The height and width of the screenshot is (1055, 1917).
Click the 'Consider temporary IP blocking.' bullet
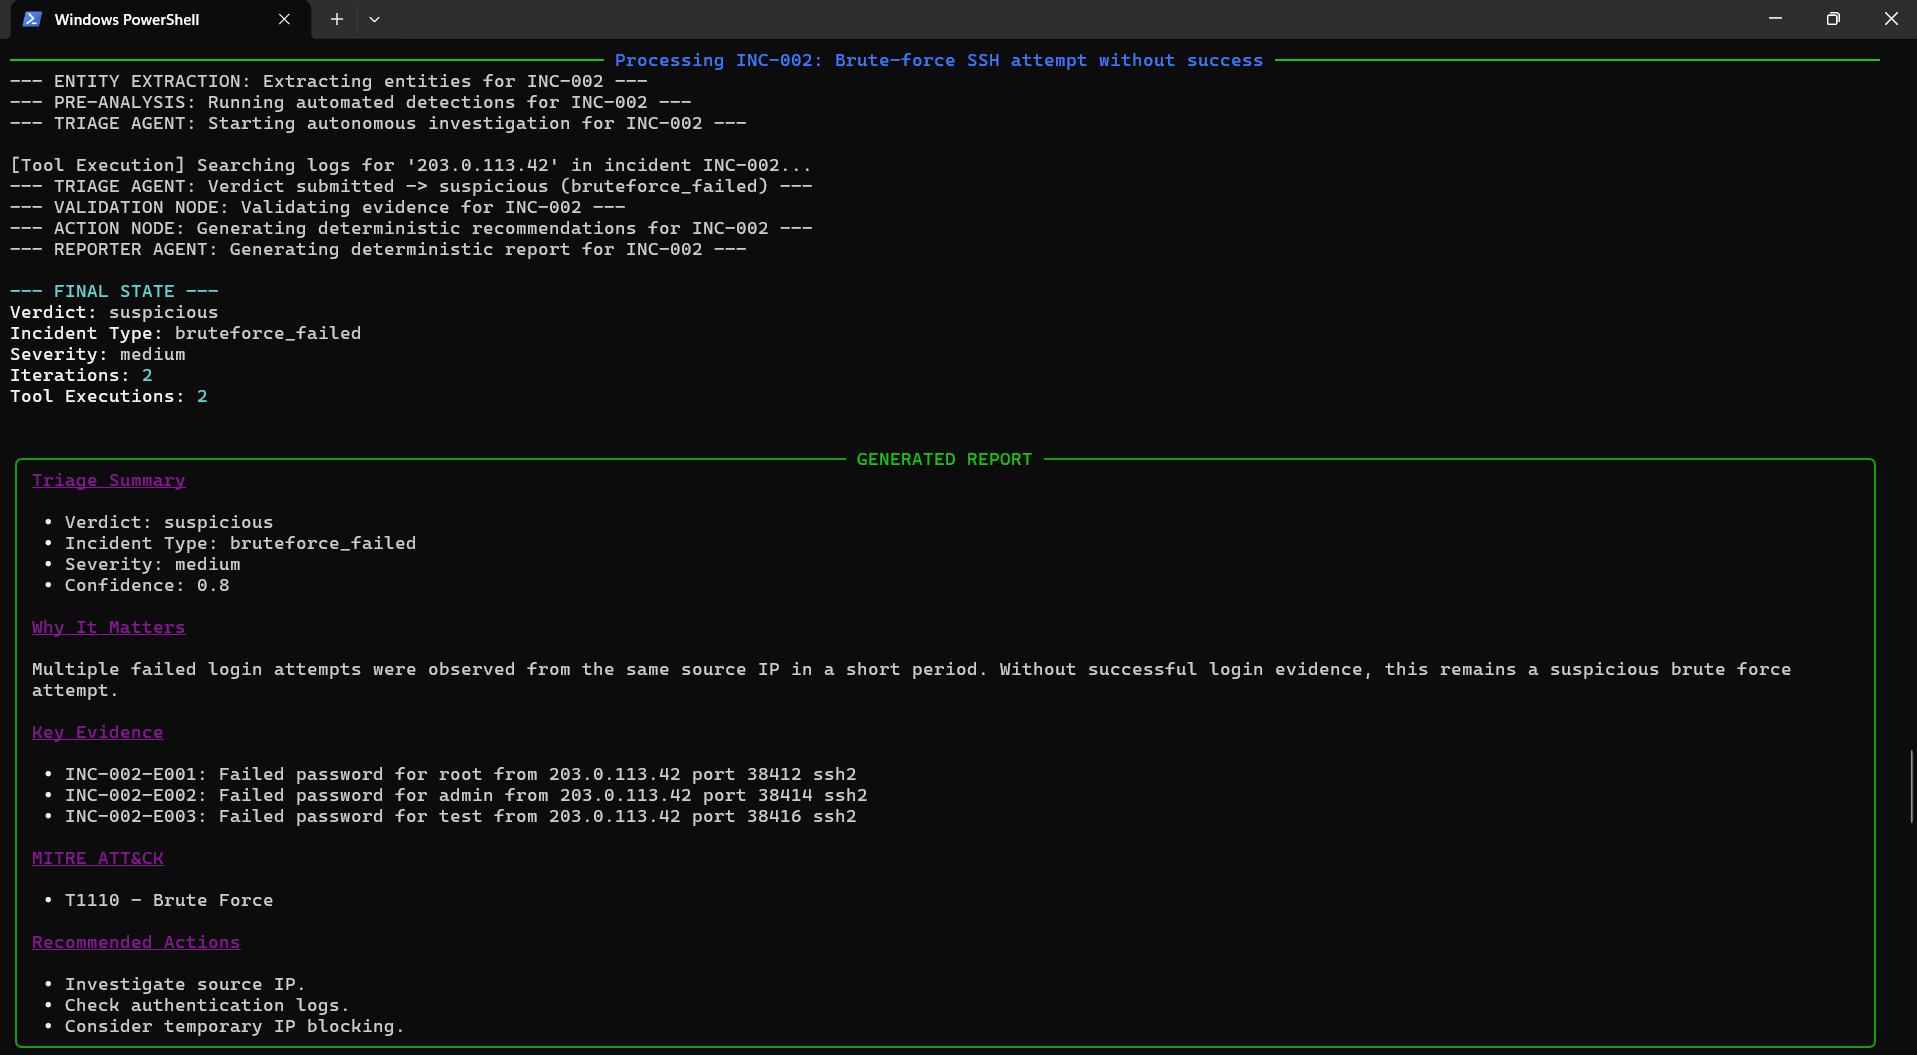click(x=235, y=1026)
